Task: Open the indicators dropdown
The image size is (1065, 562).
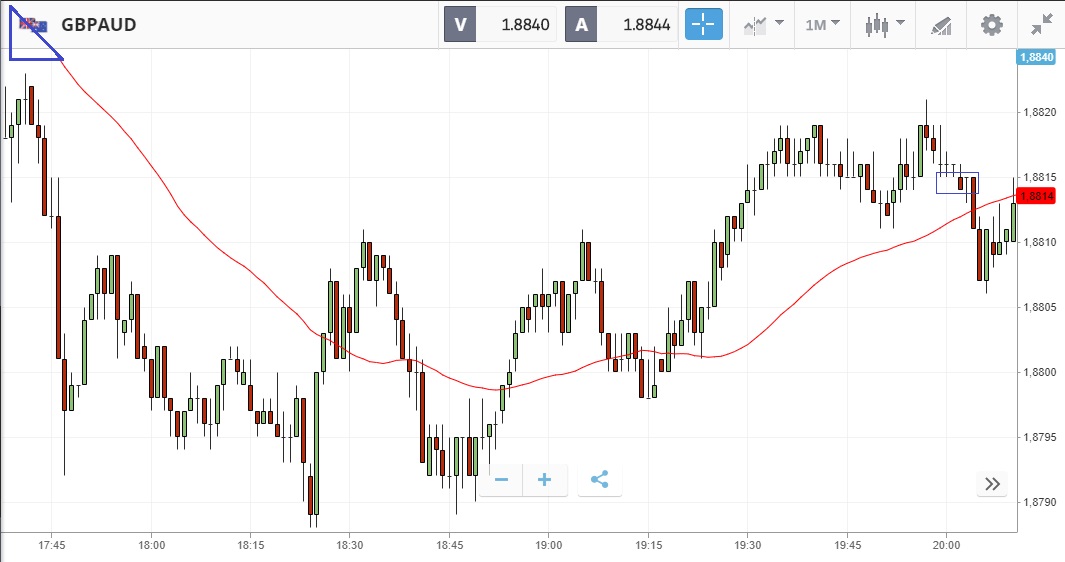Action: pos(762,24)
